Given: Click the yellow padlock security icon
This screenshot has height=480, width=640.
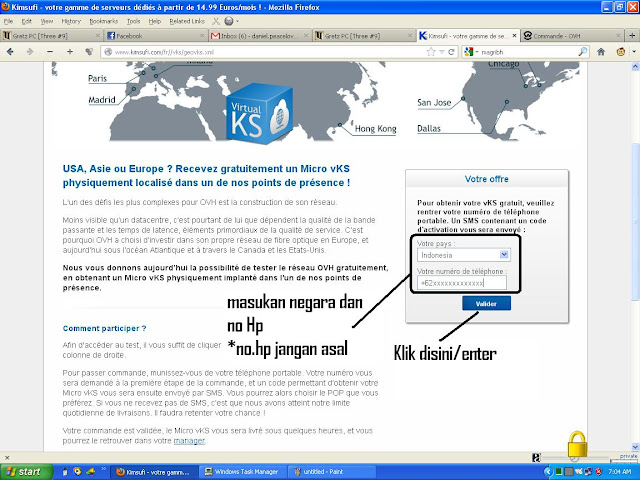Looking at the screenshot, I should (578, 444).
